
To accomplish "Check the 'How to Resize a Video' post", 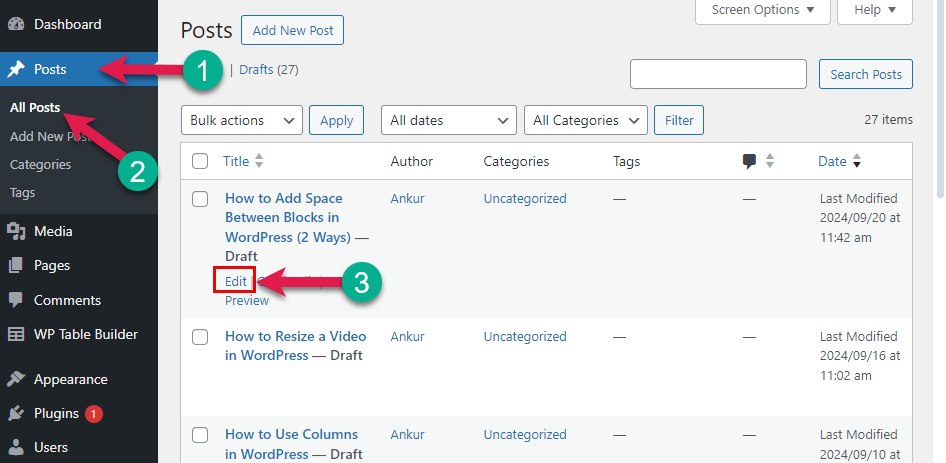I will coord(200,337).
